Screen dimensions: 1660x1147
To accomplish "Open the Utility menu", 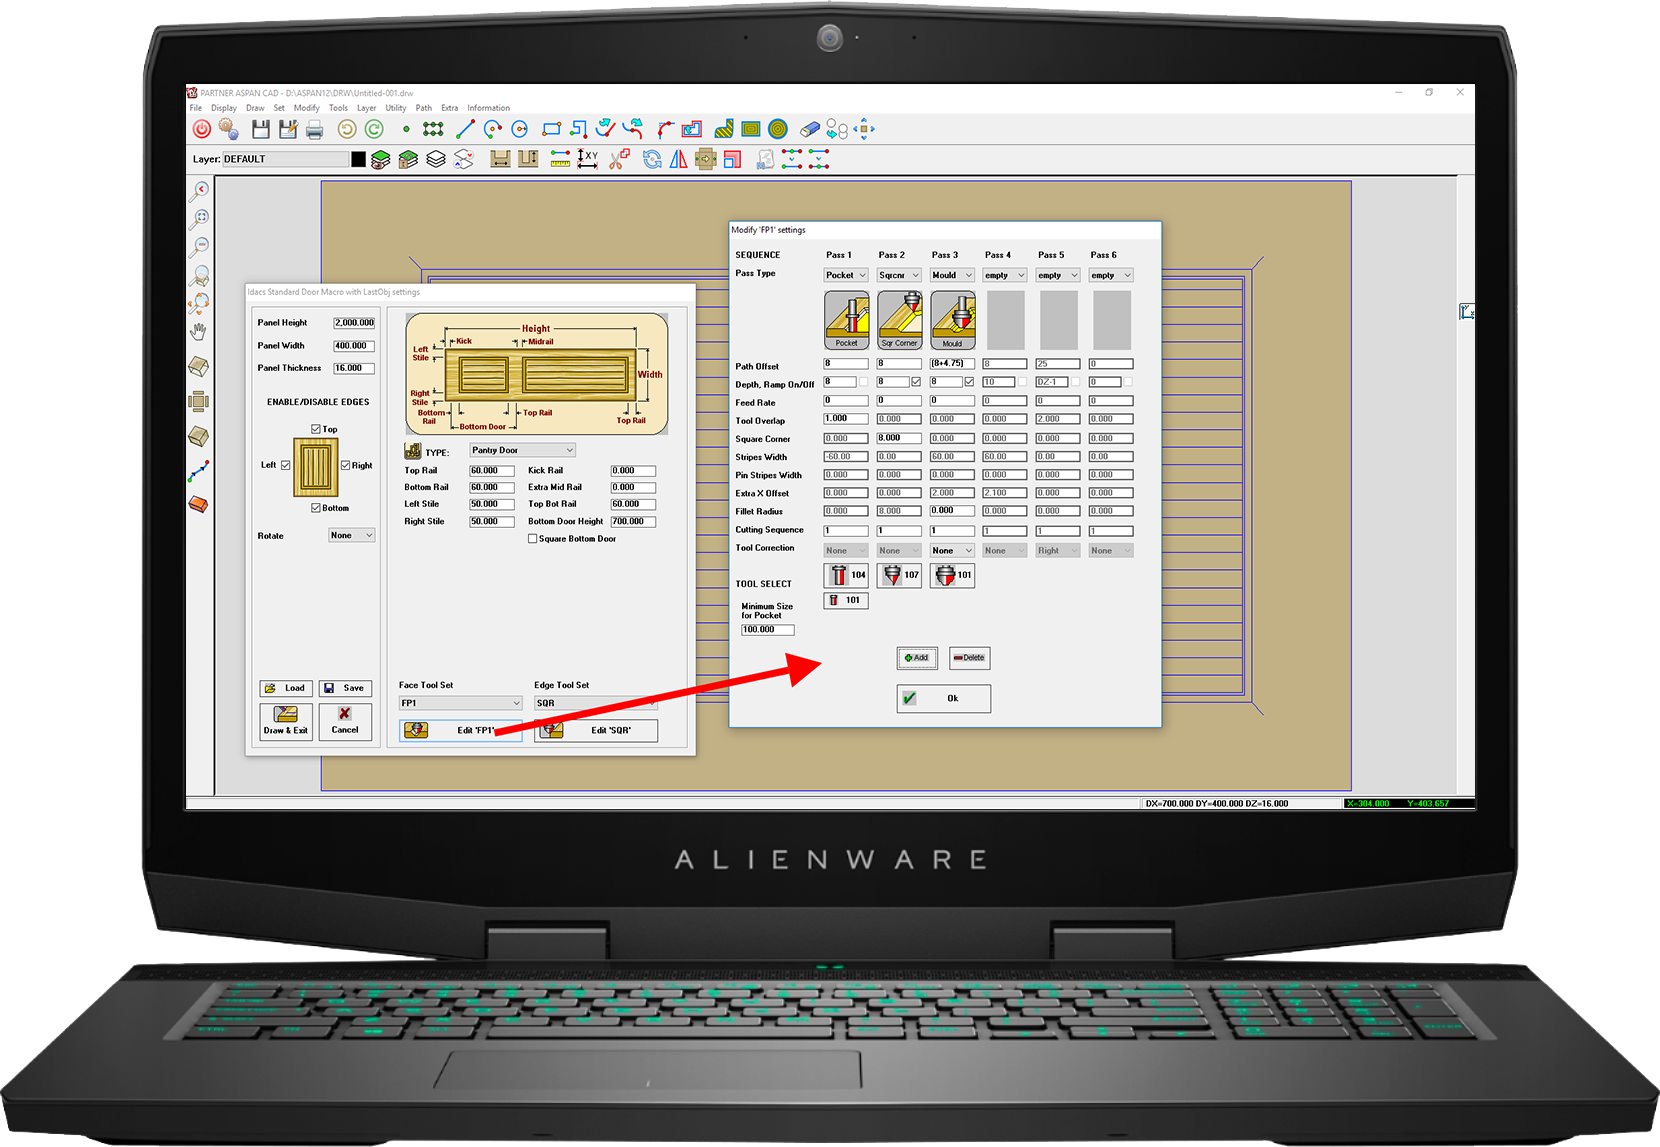I will (396, 108).
